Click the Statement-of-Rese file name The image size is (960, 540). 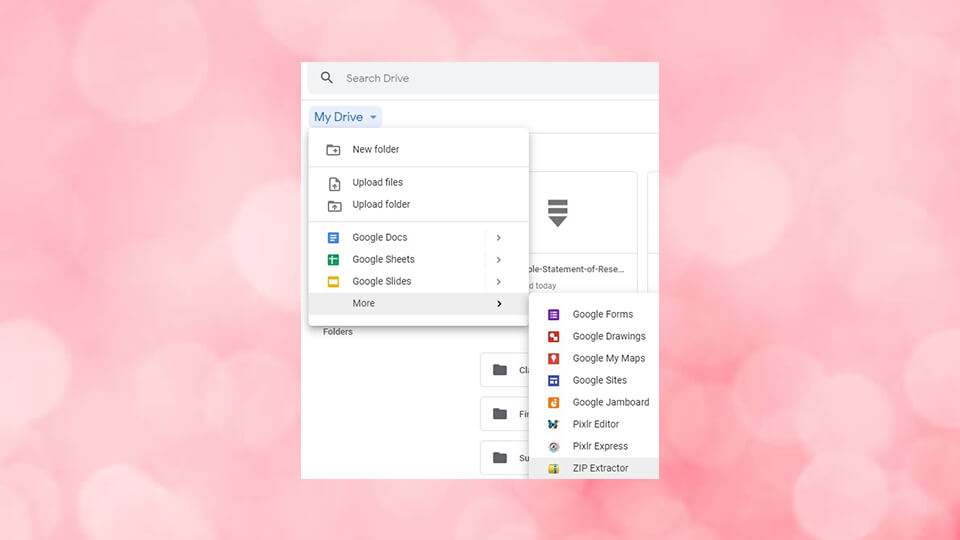(576, 269)
